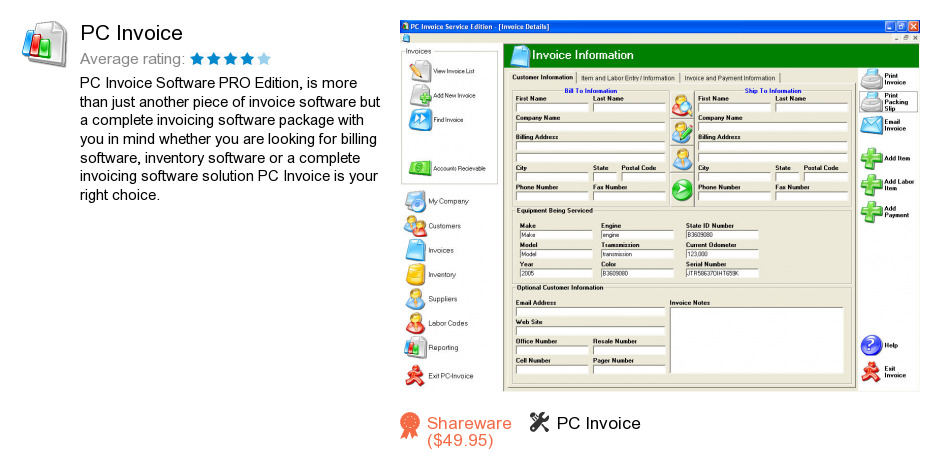The width and height of the screenshot is (940, 476).
Task: Click the PC Invoice app logo icon
Action: click(44, 43)
